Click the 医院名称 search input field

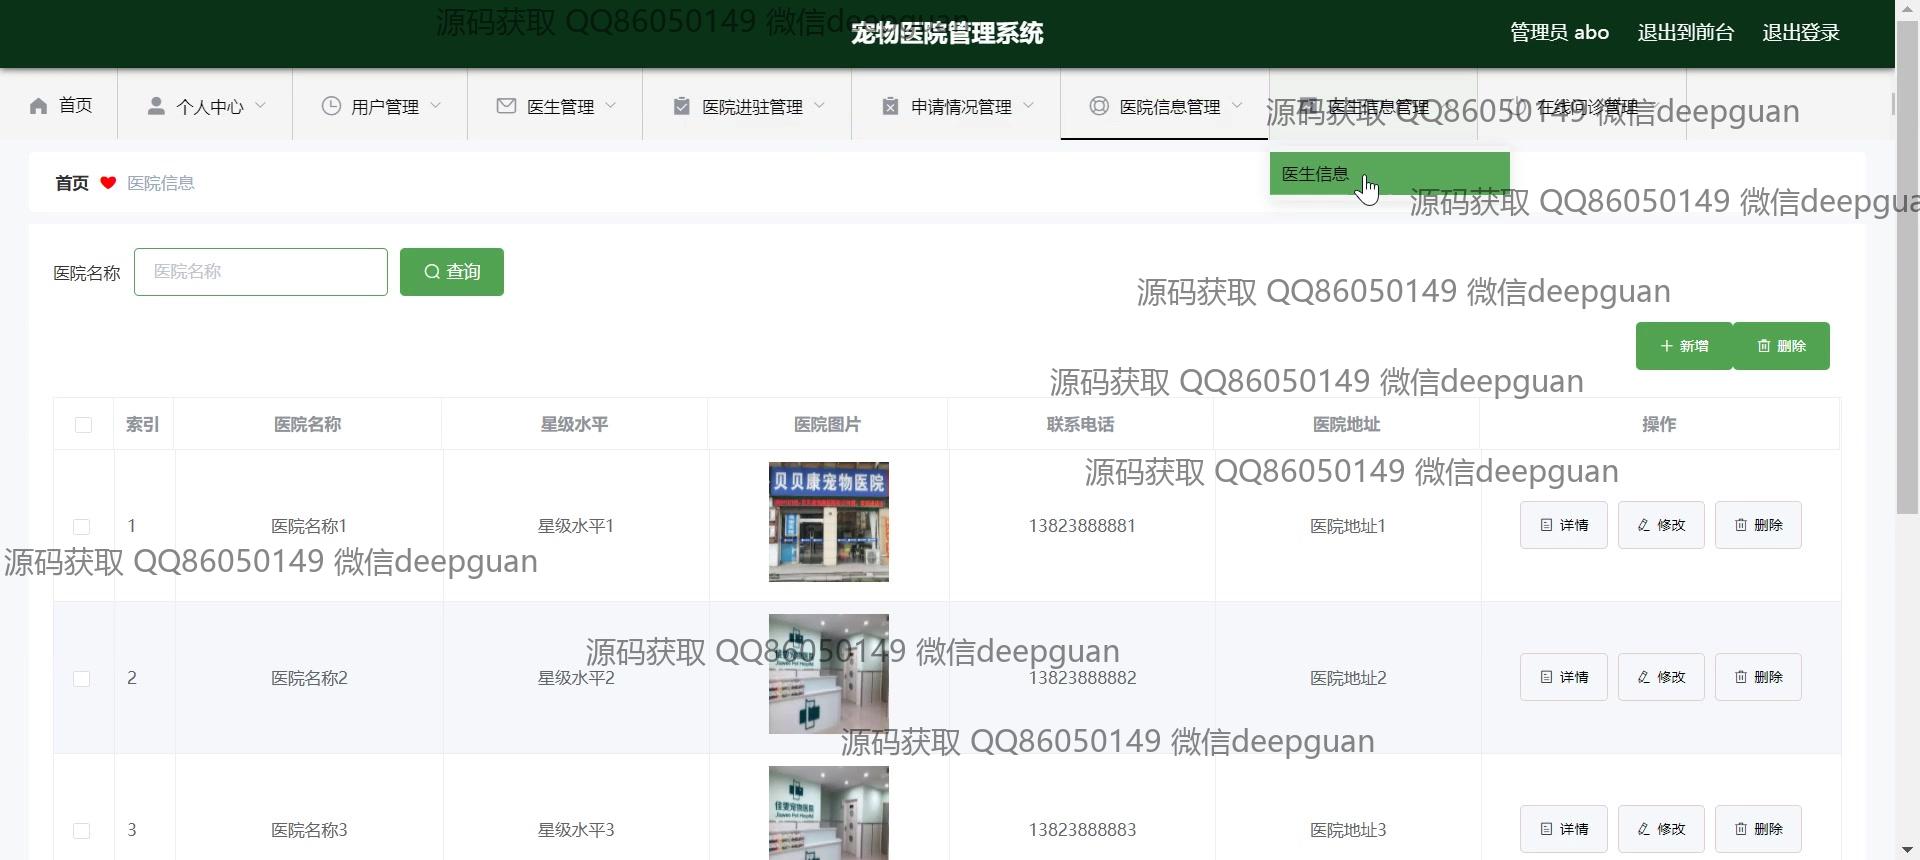click(261, 272)
